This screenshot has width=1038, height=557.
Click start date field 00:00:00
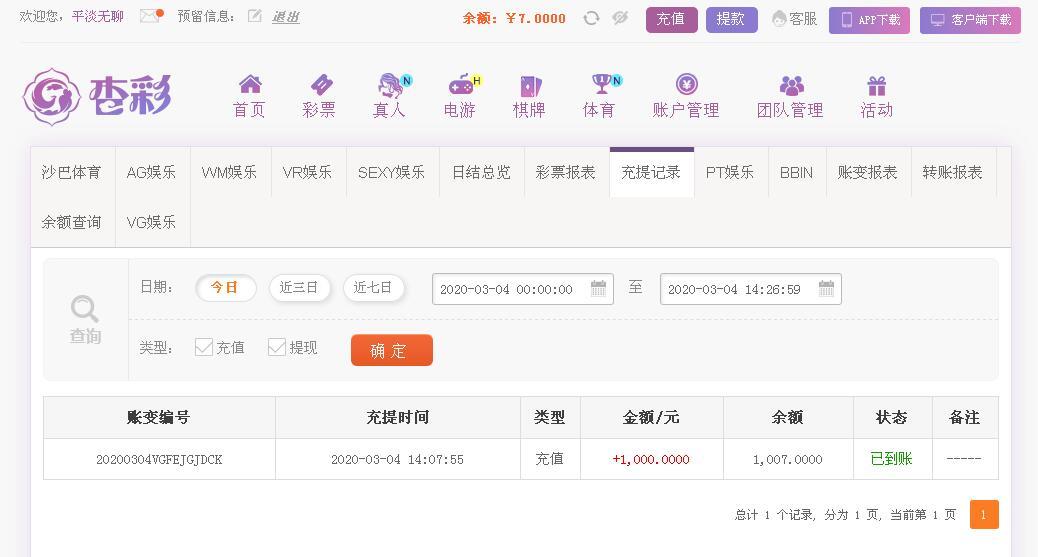point(522,289)
